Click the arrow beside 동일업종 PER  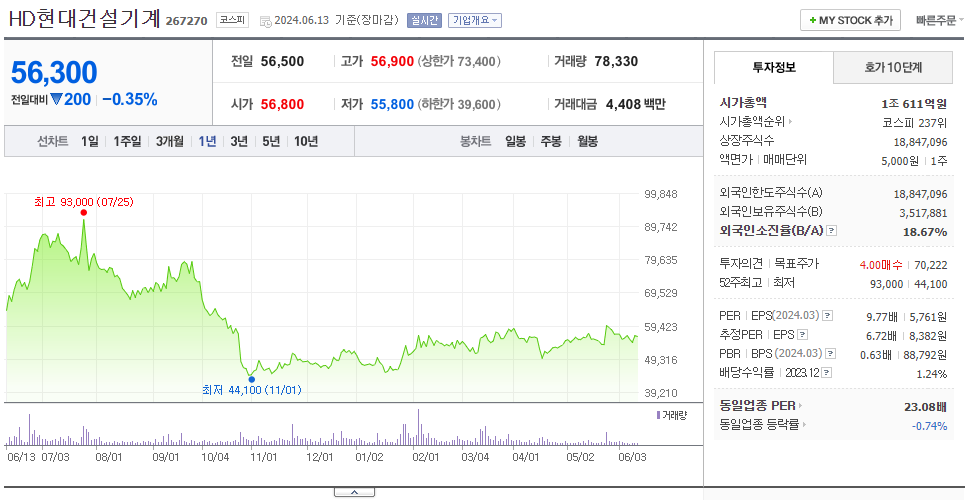[x=800, y=406]
